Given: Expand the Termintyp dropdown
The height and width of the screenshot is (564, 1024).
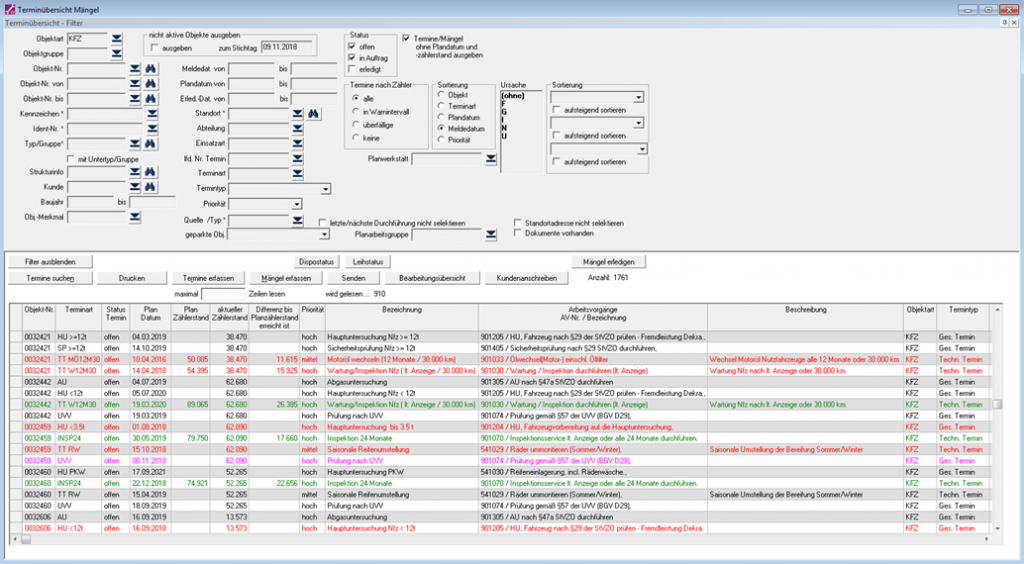Looking at the screenshot, I should click(x=326, y=188).
